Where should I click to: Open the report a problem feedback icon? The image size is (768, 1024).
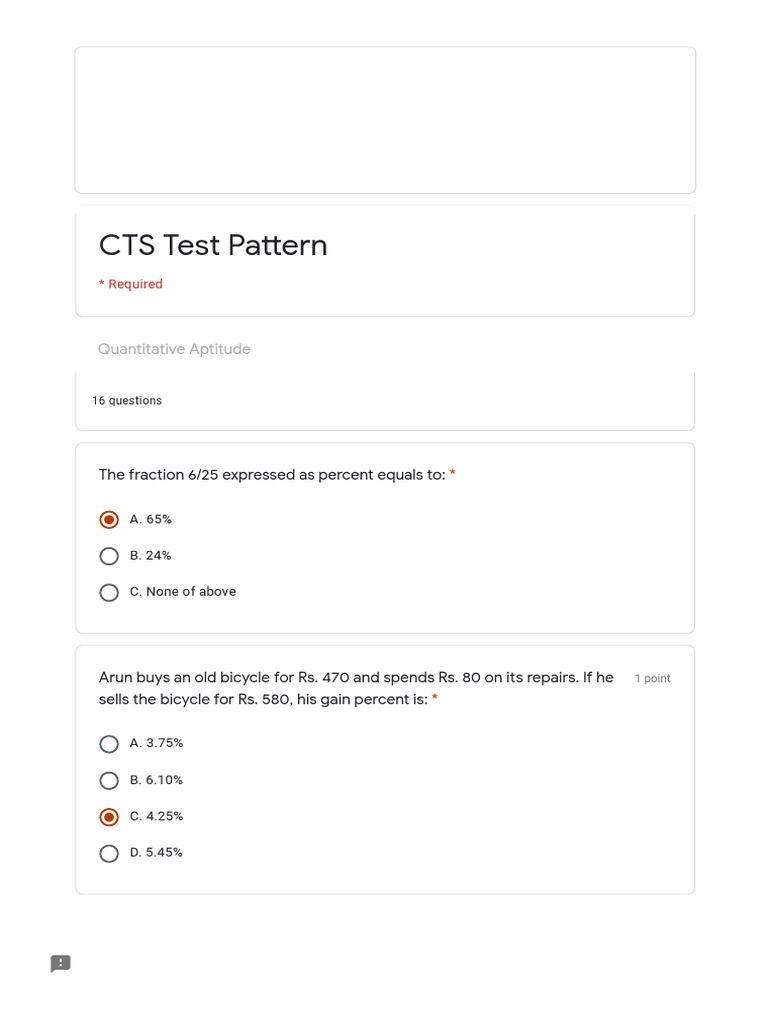click(x=61, y=964)
